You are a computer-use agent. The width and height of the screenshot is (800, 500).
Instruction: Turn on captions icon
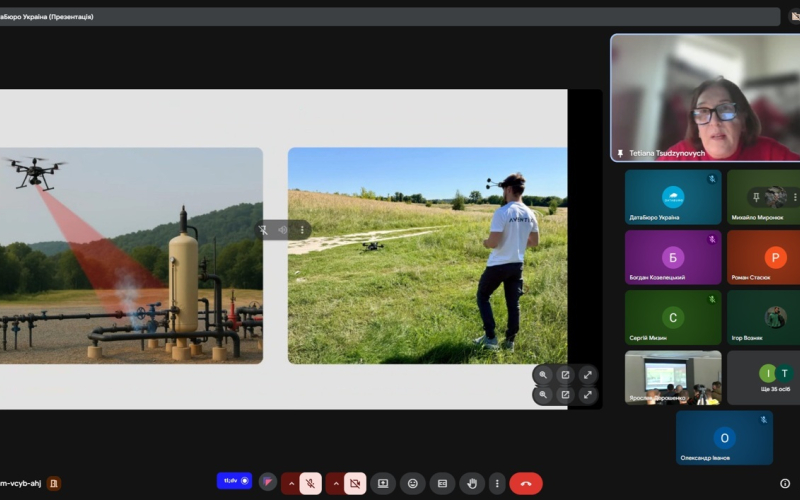[442, 484]
